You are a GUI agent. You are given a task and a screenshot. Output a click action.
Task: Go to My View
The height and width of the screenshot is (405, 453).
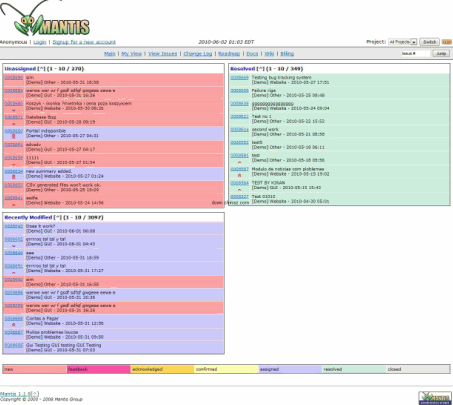click(131, 54)
